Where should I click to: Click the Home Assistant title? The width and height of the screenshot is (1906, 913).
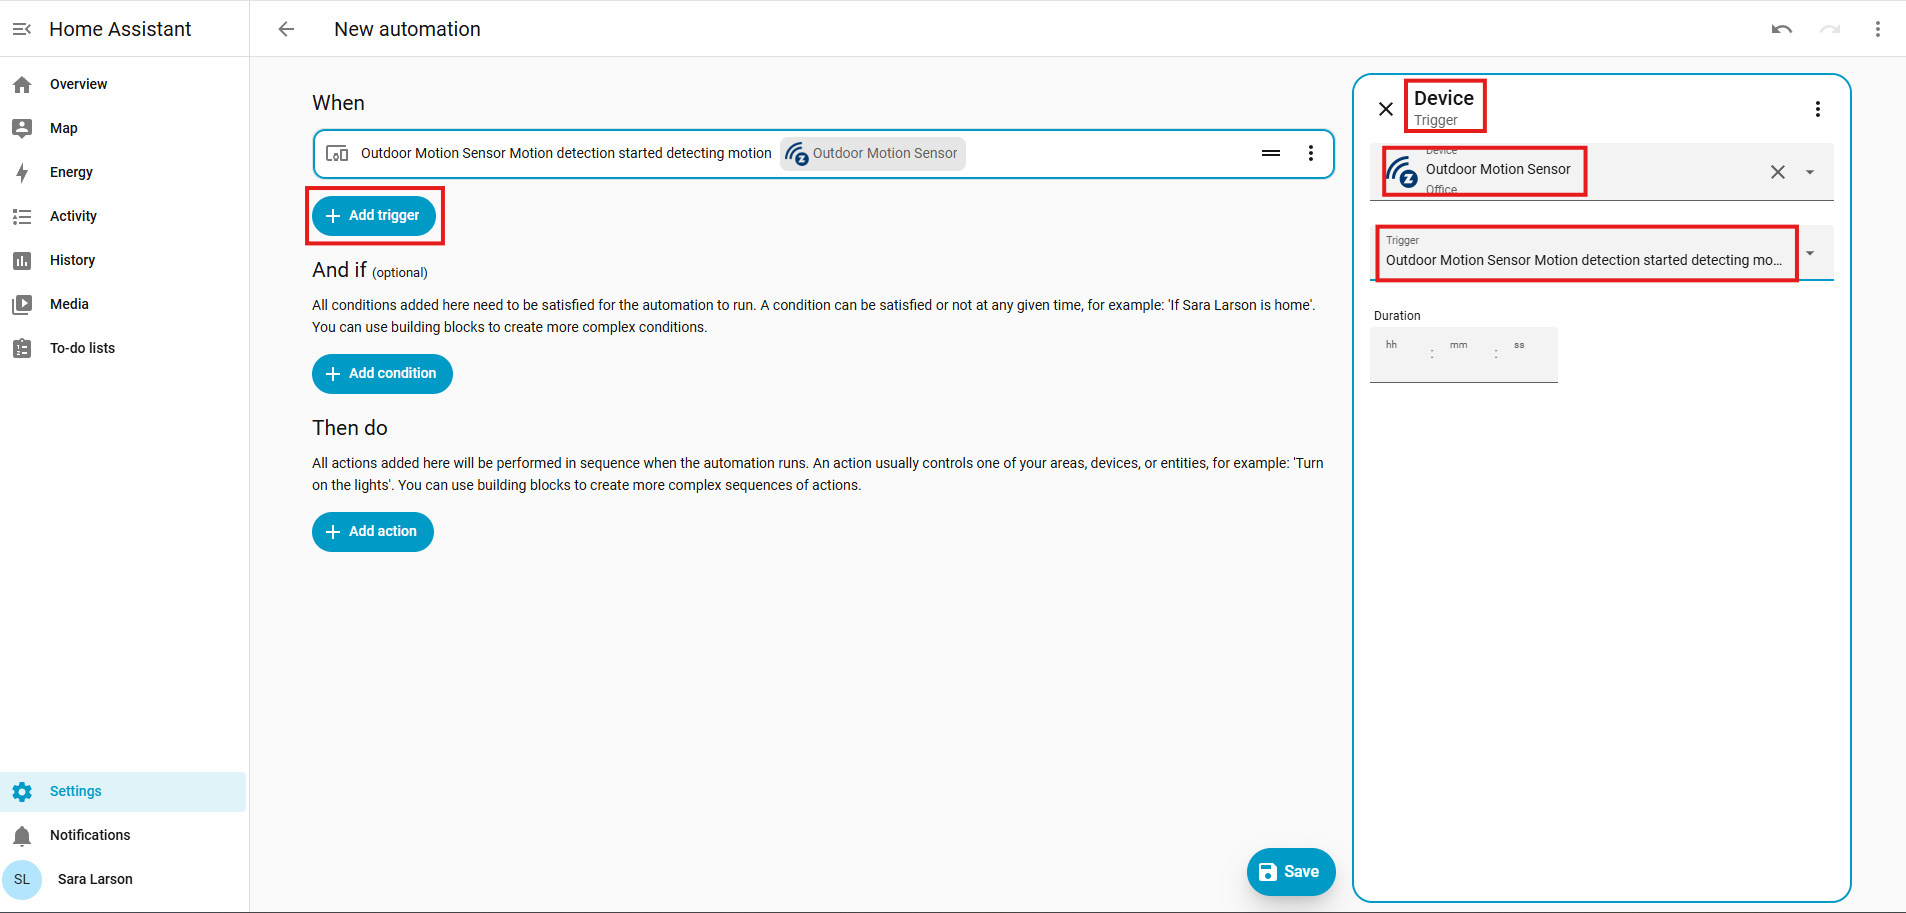pyautogui.click(x=120, y=29)
